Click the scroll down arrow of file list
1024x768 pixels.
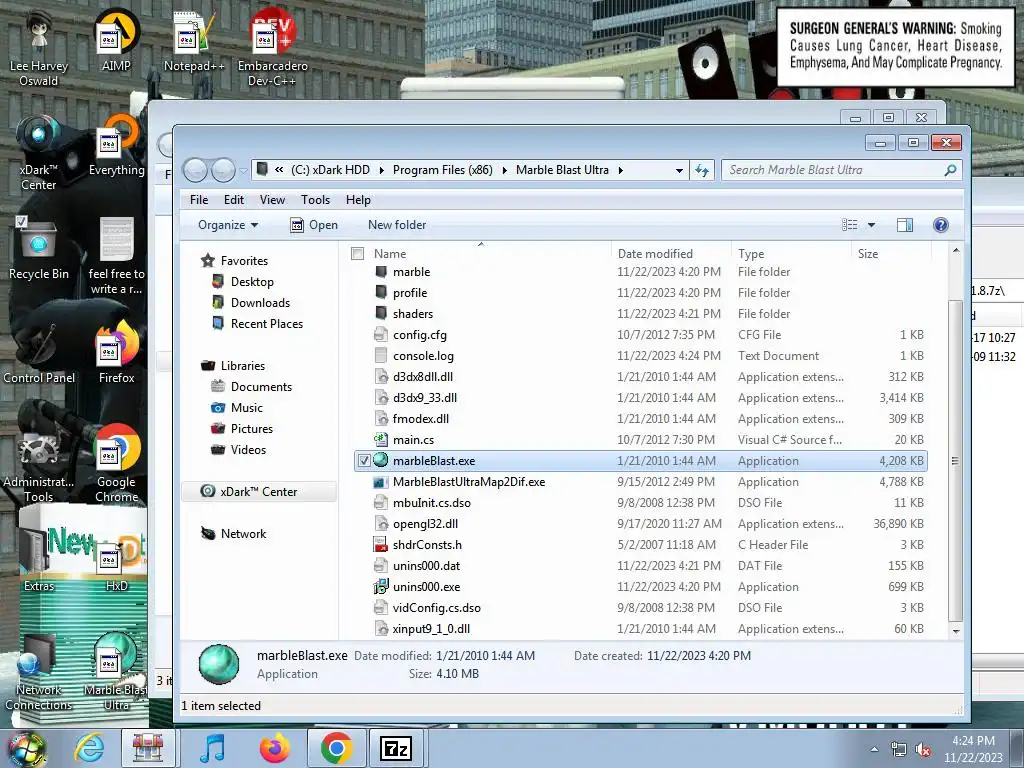956,632
